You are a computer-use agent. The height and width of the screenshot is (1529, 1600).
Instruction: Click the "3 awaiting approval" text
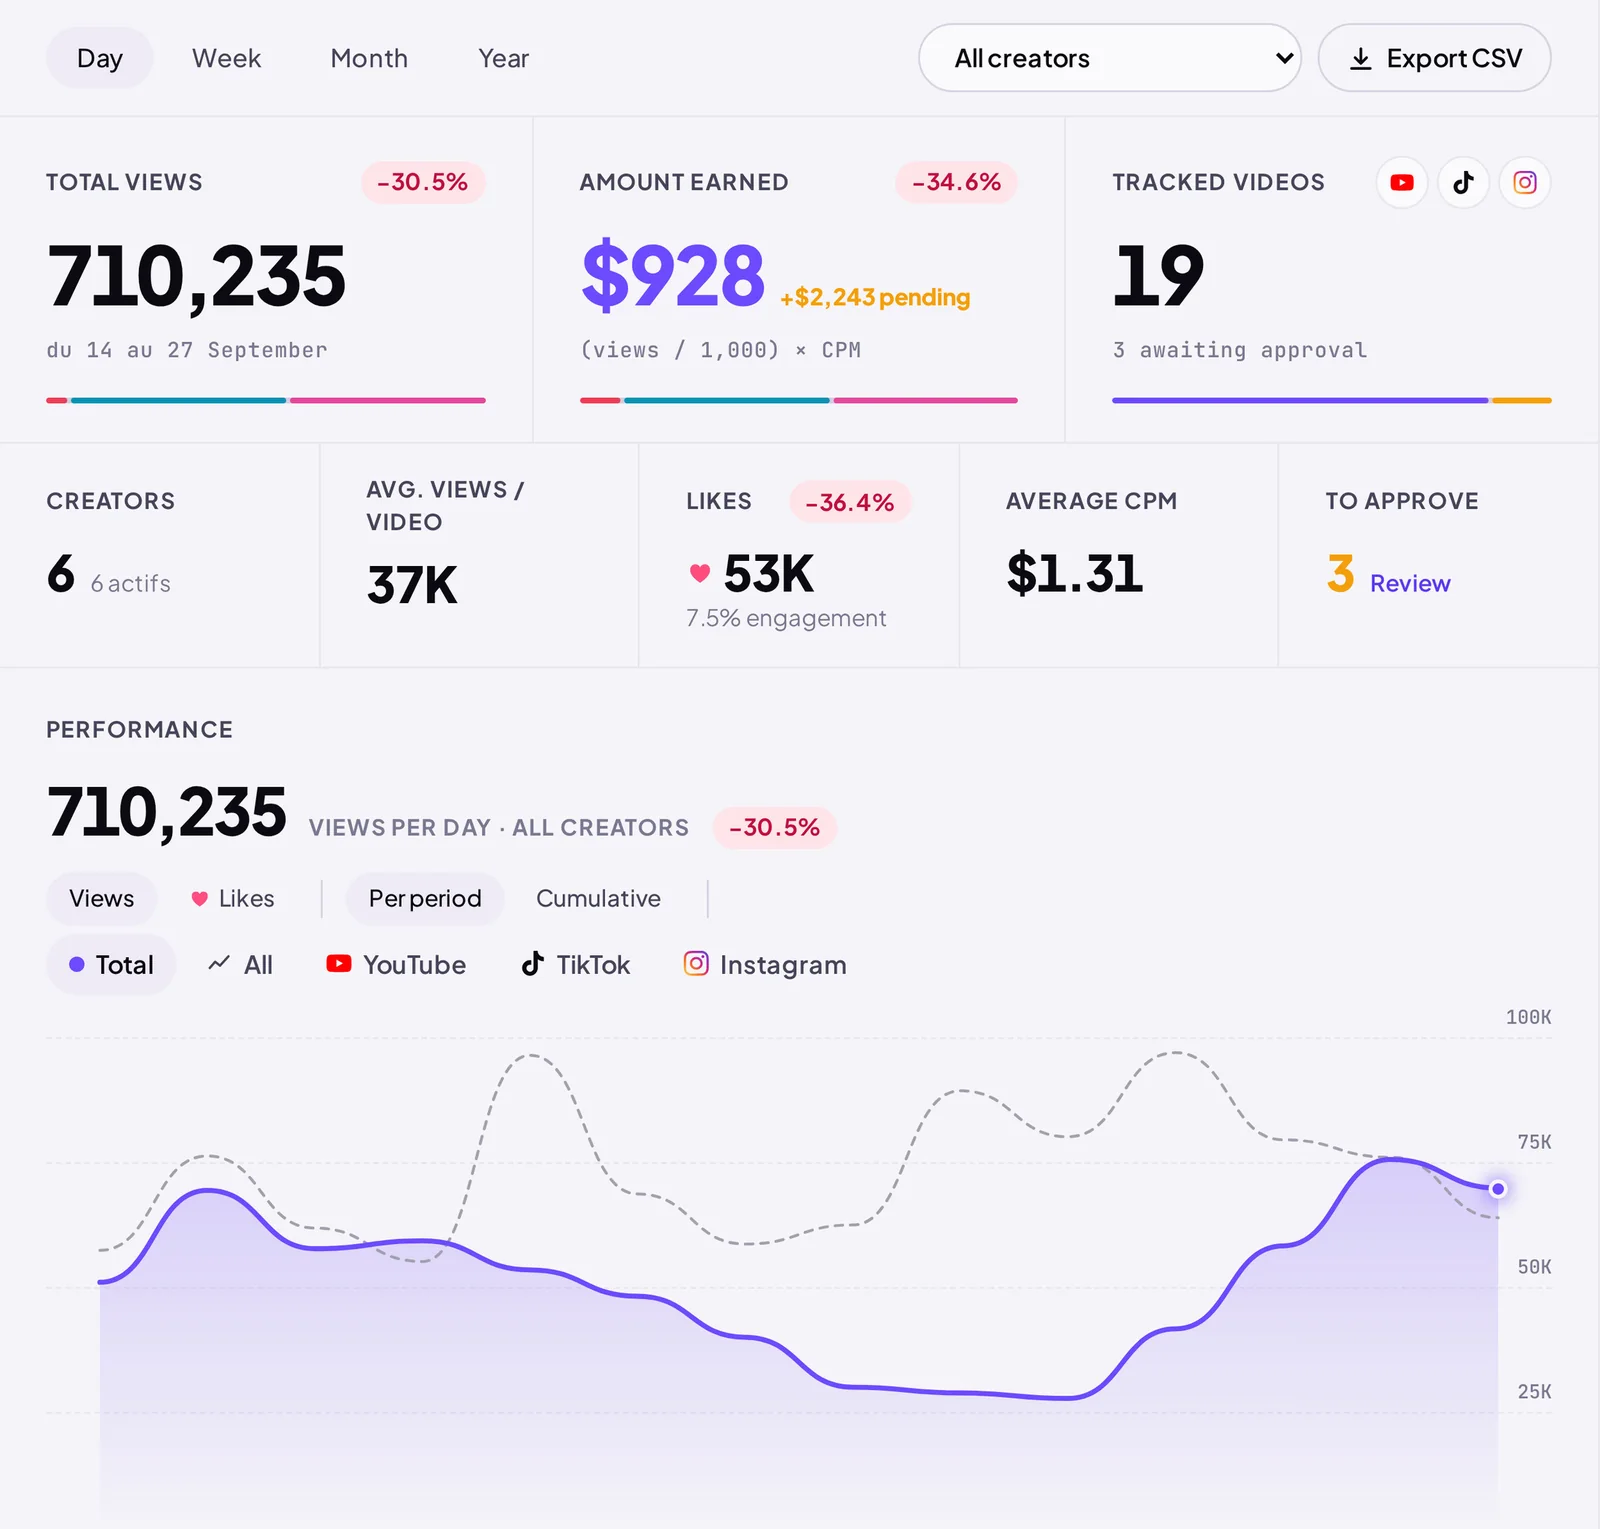pos(1240,350)
